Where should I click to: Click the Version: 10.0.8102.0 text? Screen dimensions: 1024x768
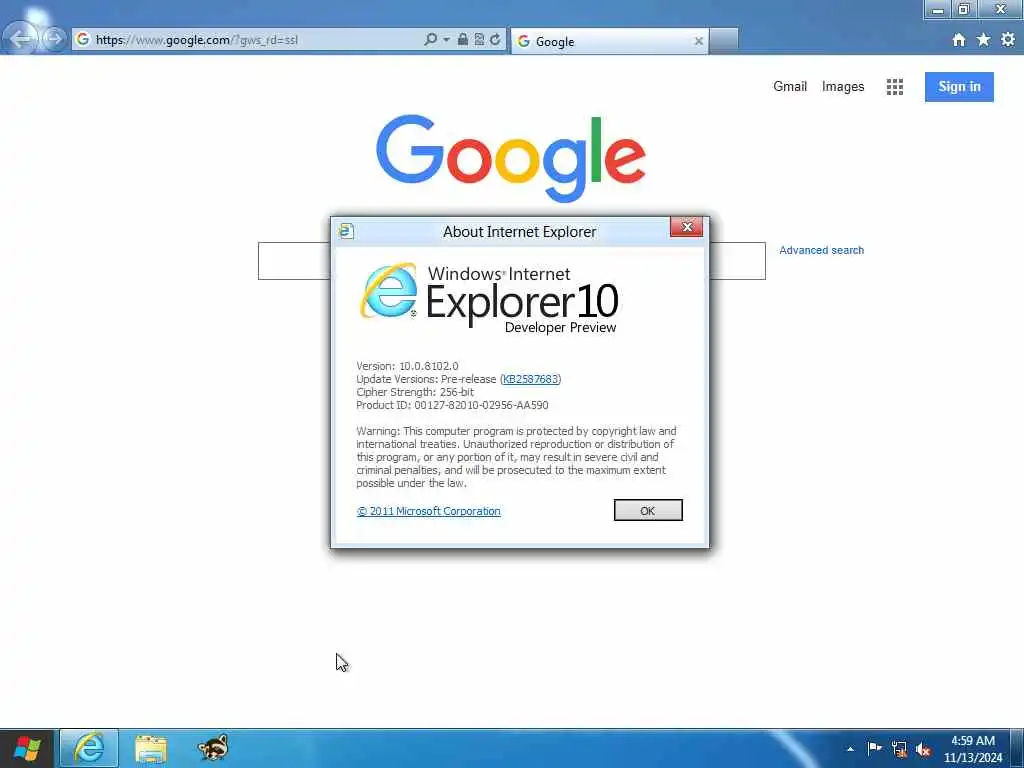(x=408, y=366)
